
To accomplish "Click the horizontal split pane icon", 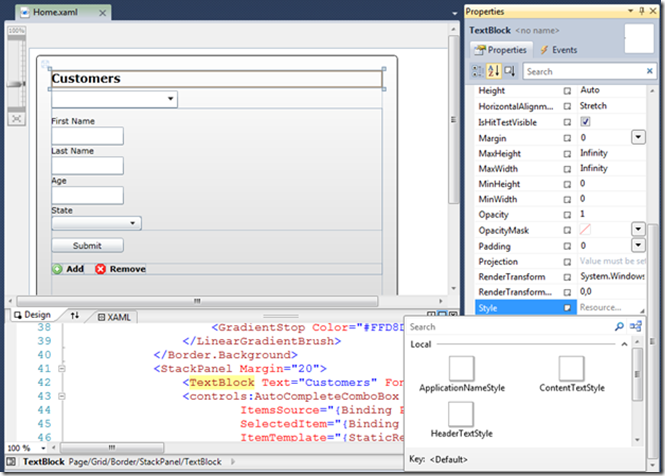I will pos(442,314).
